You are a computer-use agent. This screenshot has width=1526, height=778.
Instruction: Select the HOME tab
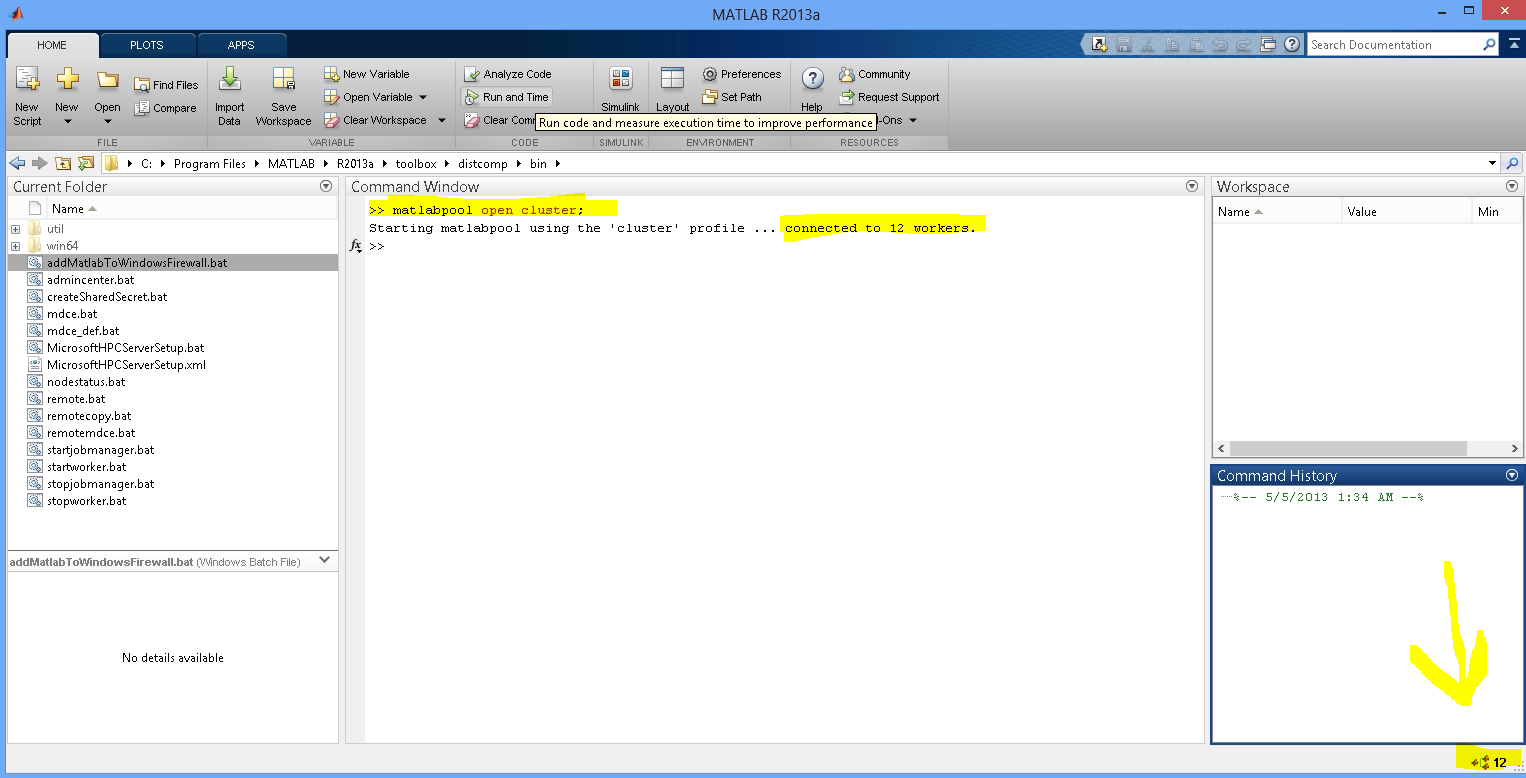[52, 45]
